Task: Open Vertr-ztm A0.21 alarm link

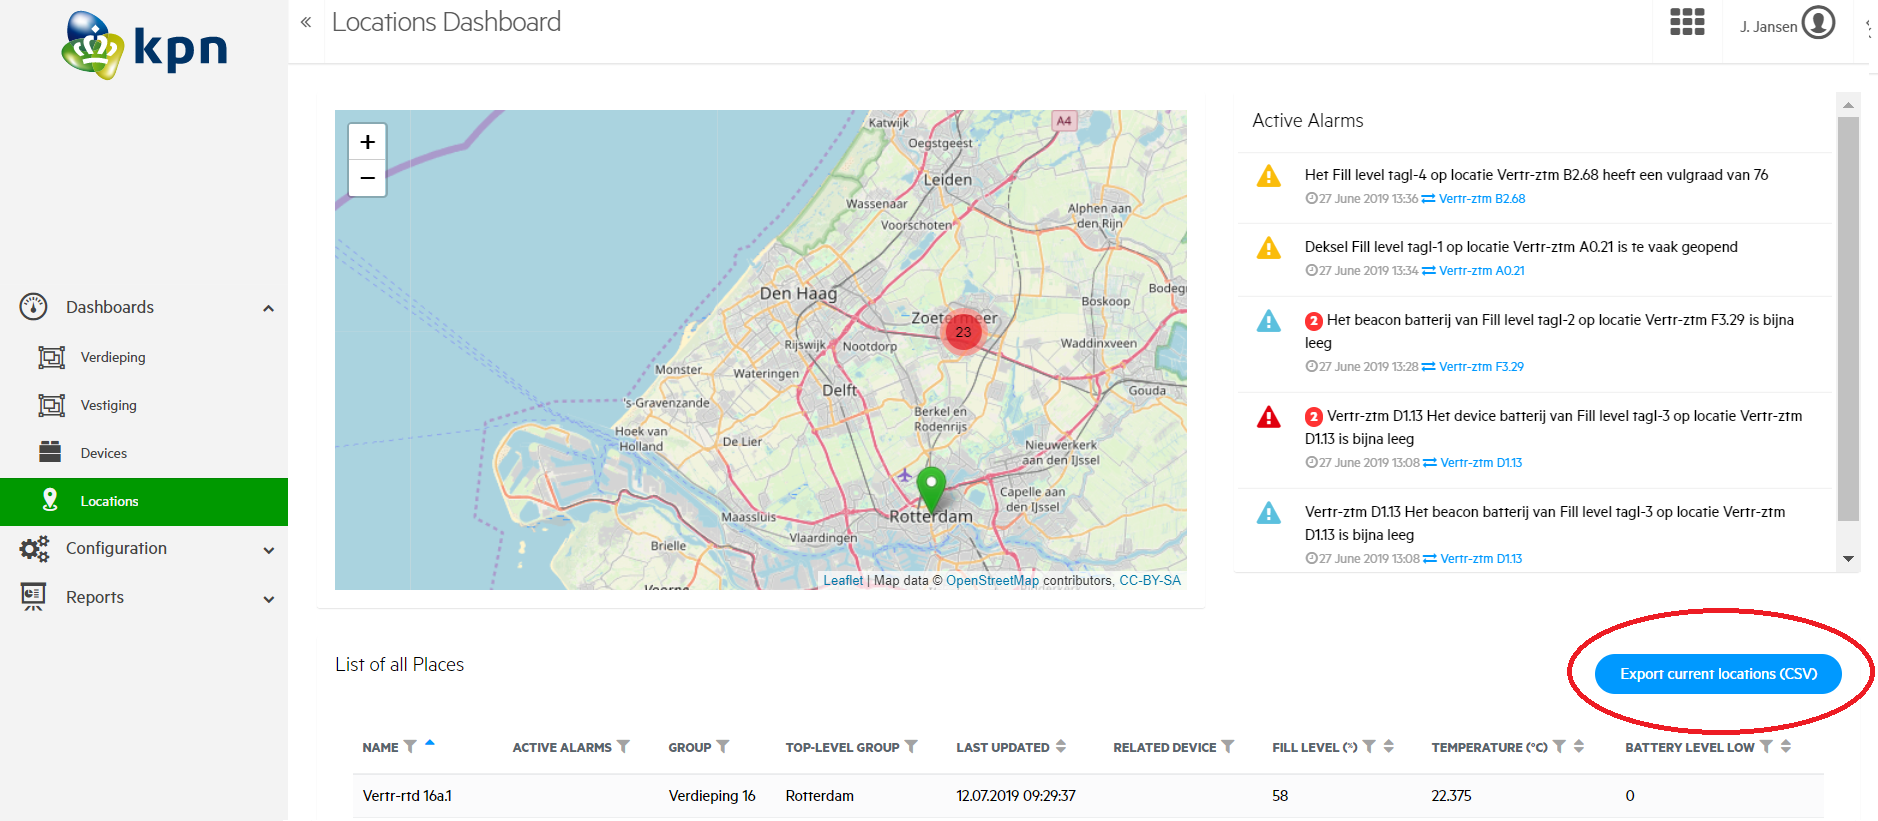Action: pos(1481,271)
